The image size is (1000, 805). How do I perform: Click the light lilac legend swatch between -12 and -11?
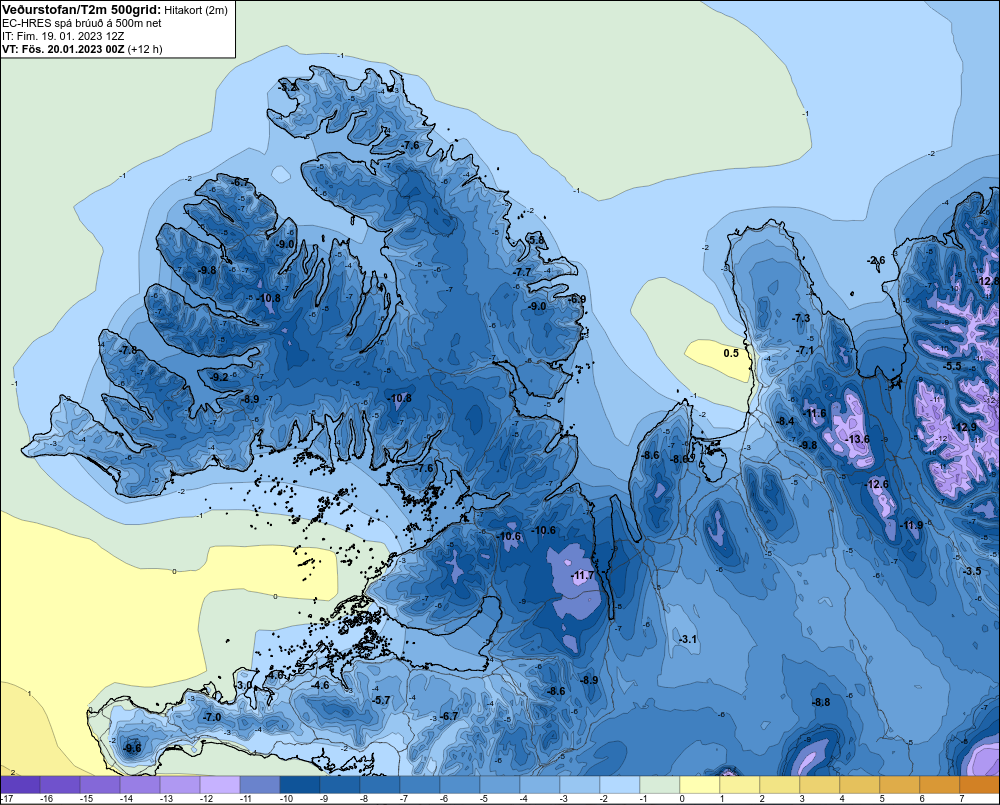pos(220,785)
